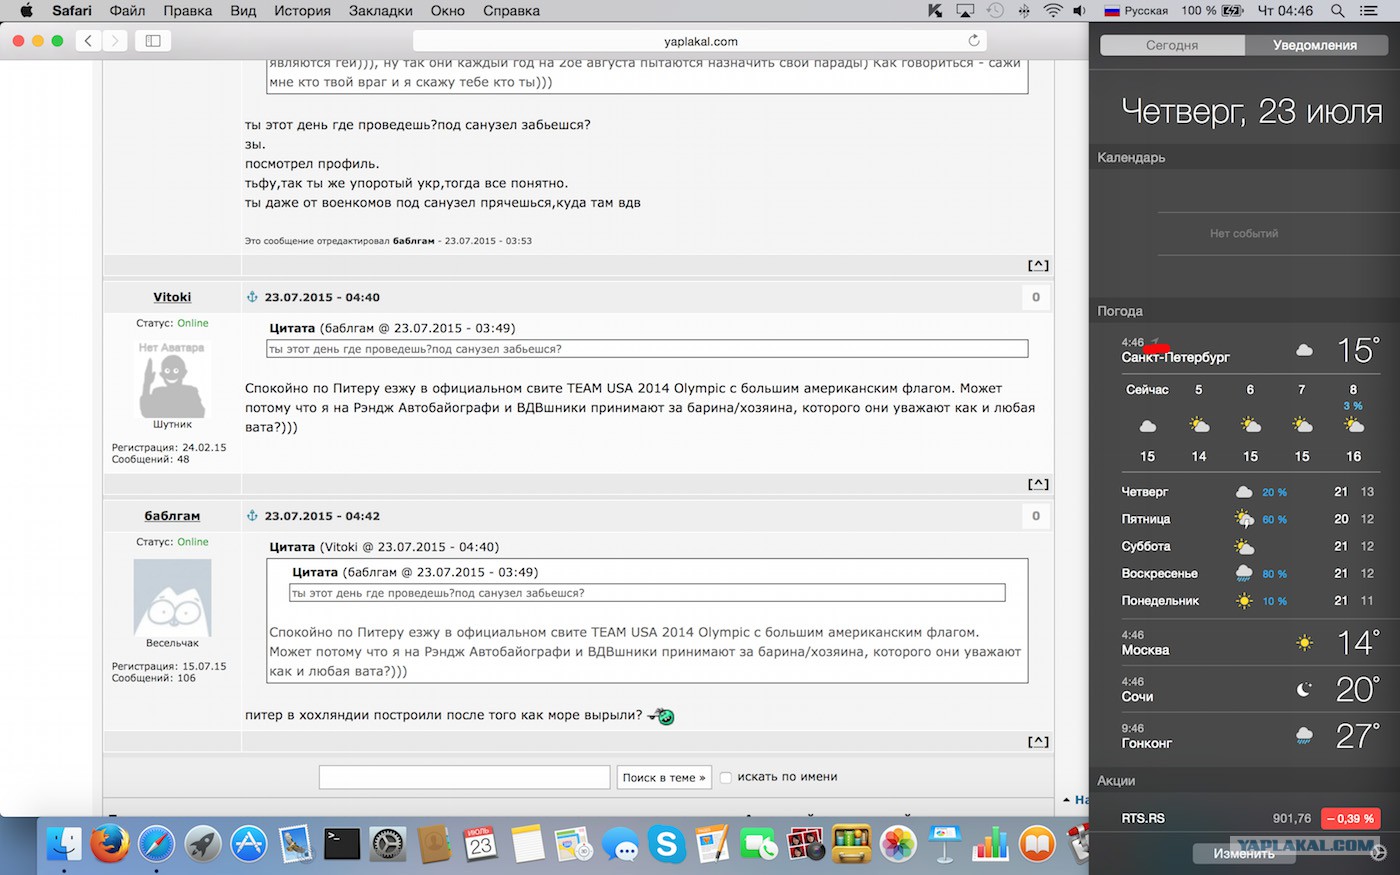Viewport: 1400px width, 875px height.
Task: Open Numbers chart icon in the Dock
Action: coord(991,845)
